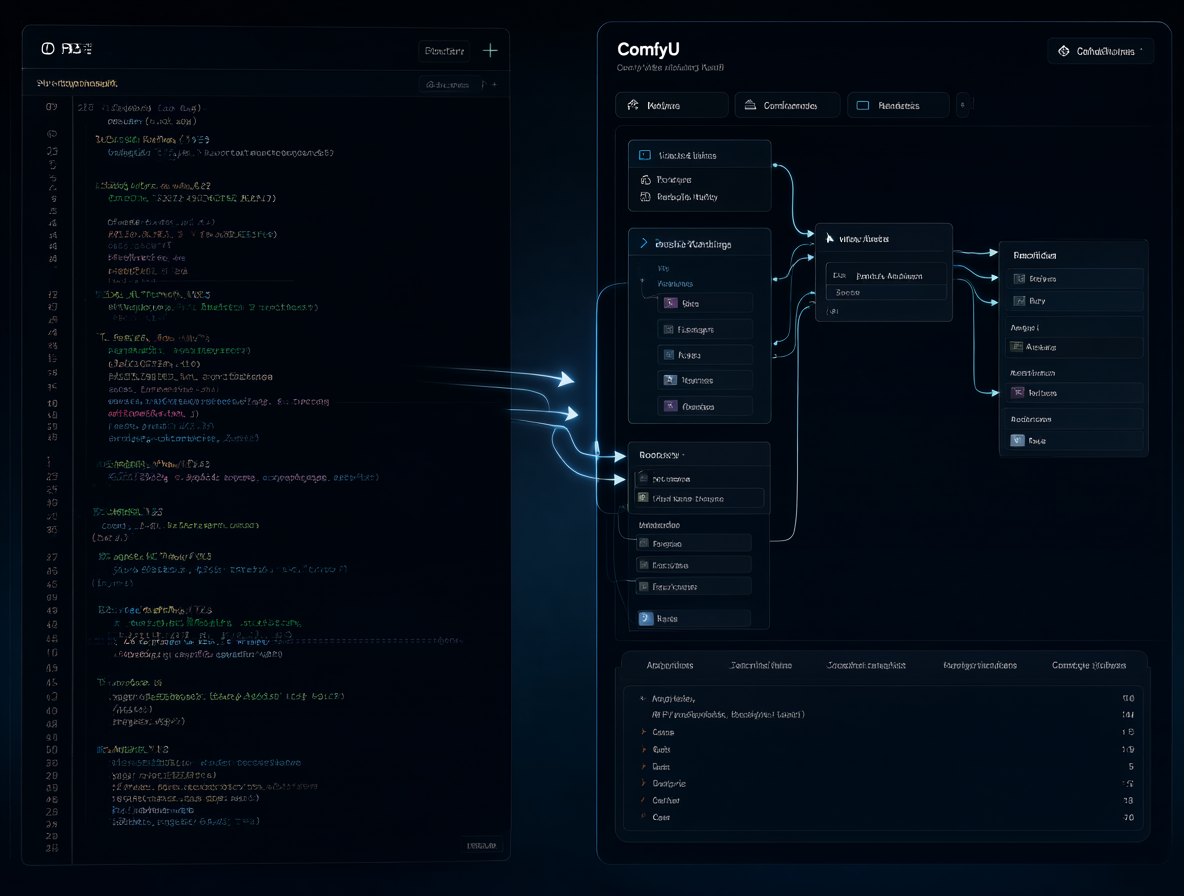Click the green-tinted icon row in the right-side node

(x=1075, y=347)
